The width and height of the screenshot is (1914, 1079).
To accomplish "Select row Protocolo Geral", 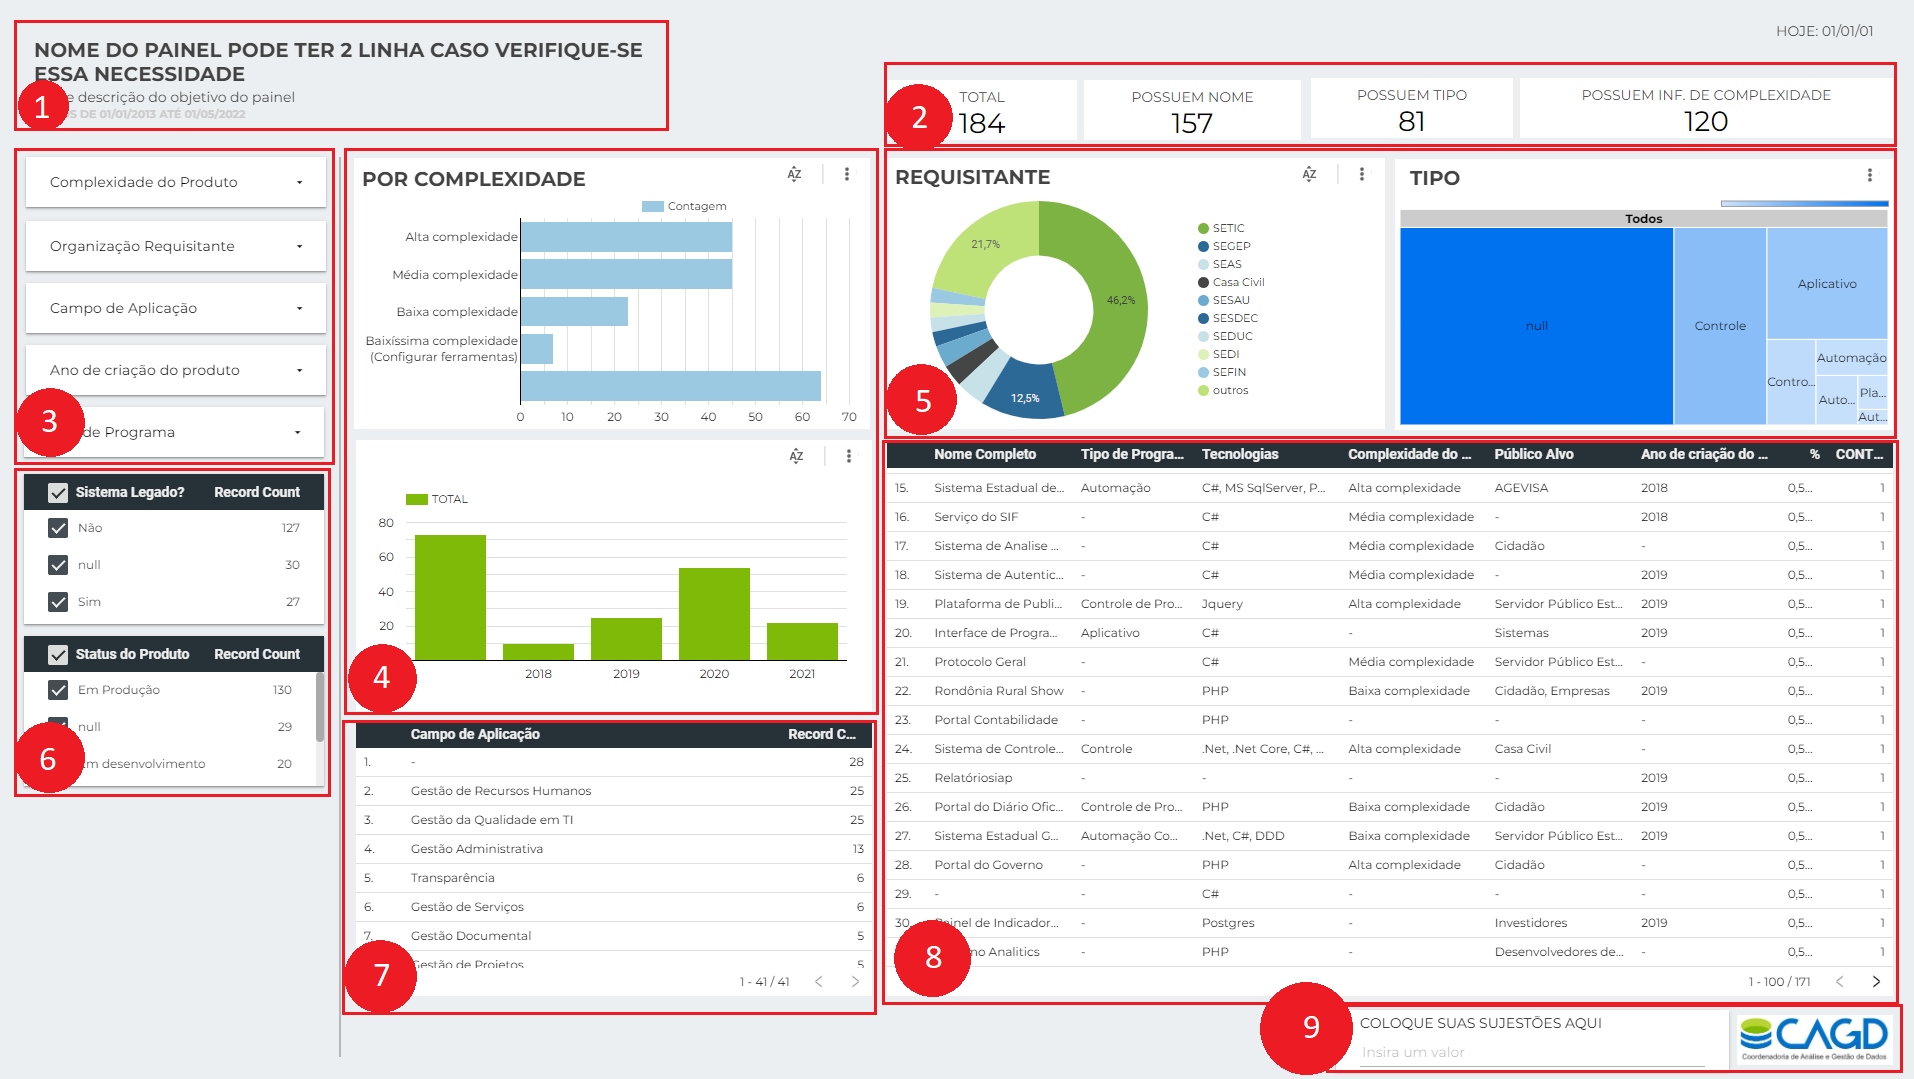I will tap(1389, 662).
